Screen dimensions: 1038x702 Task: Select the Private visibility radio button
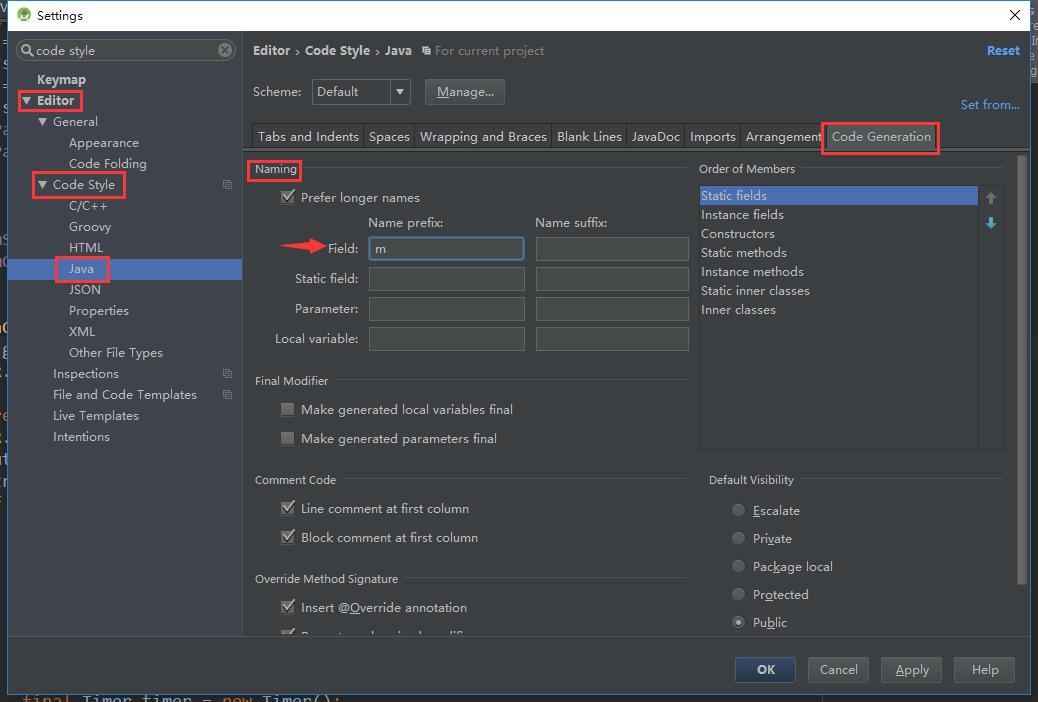[738, 539]
